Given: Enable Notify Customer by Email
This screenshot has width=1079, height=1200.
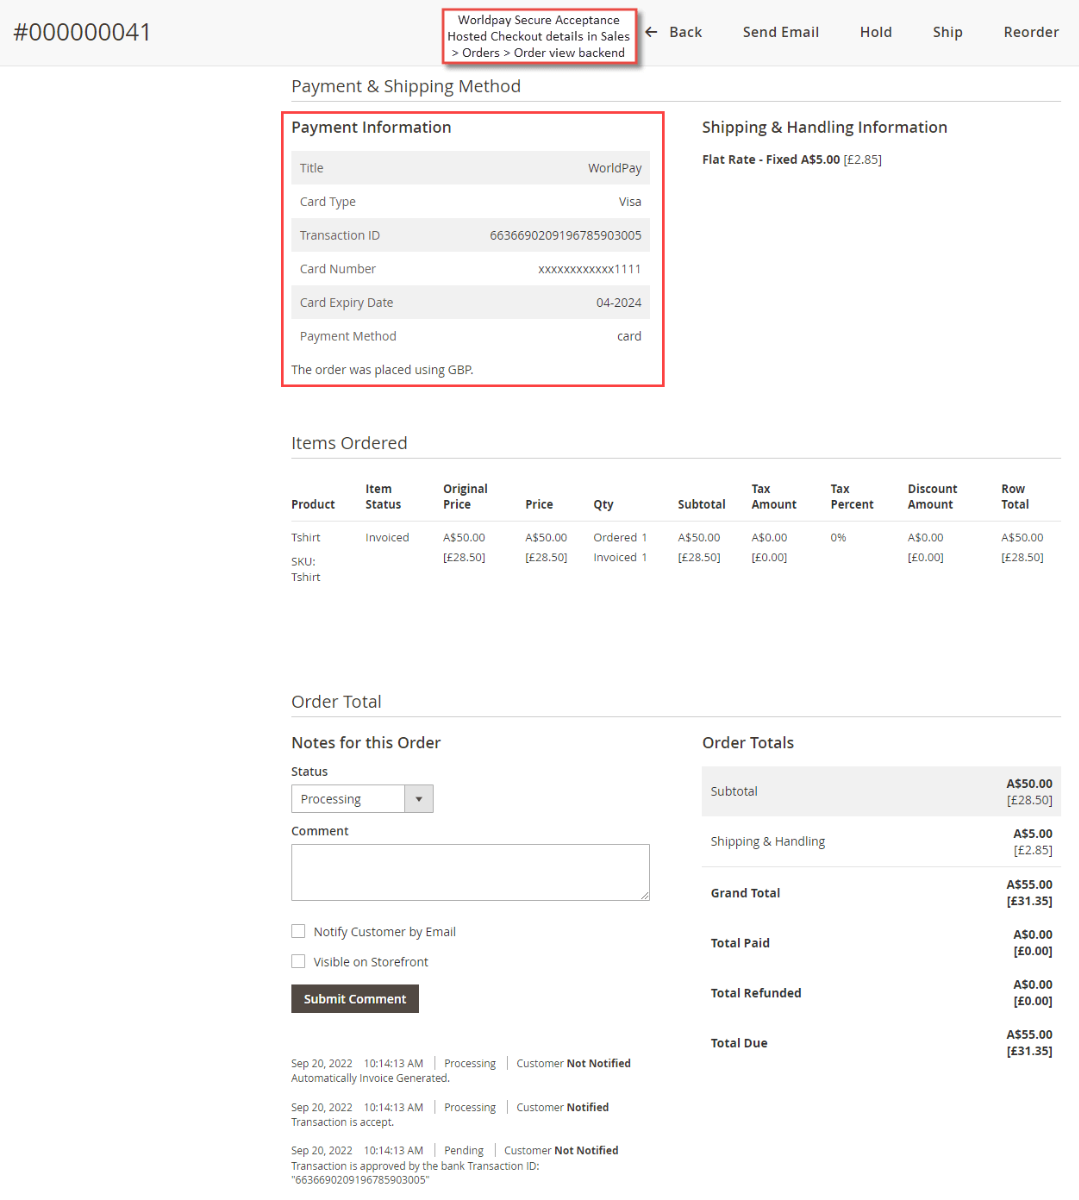Looking at the screenshot, I should (298, 931).
